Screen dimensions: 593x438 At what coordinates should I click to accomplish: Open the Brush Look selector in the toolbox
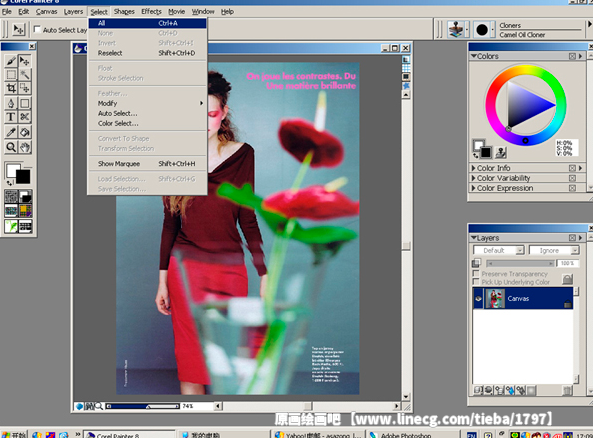point(11,226)
